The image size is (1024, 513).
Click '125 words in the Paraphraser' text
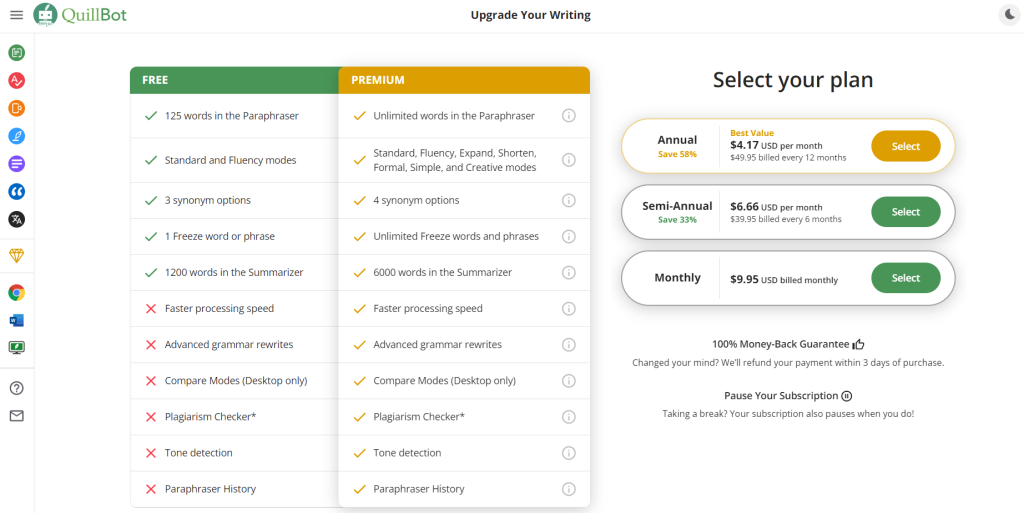tap(232, 116)
